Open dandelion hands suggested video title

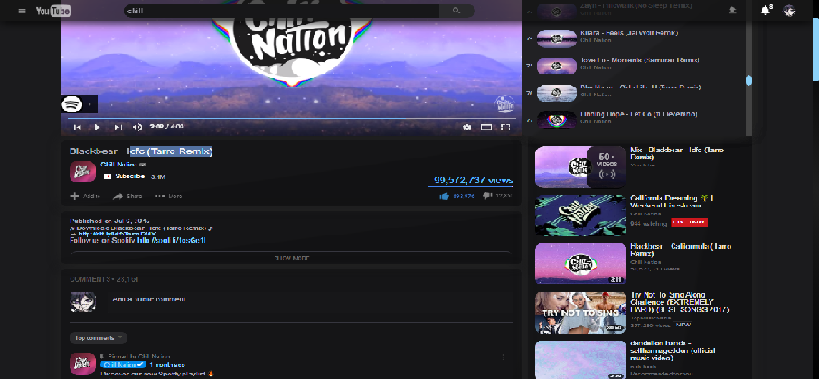tap(673, 350)
